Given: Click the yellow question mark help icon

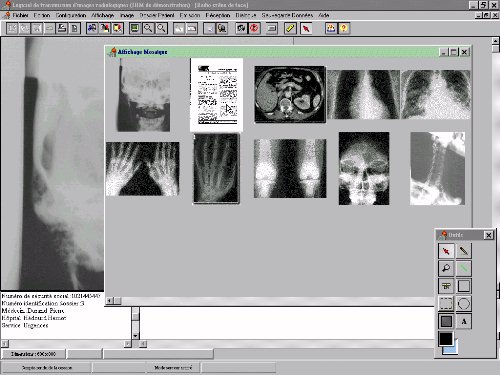Looking at the screenshot, I should coord(344,28).
